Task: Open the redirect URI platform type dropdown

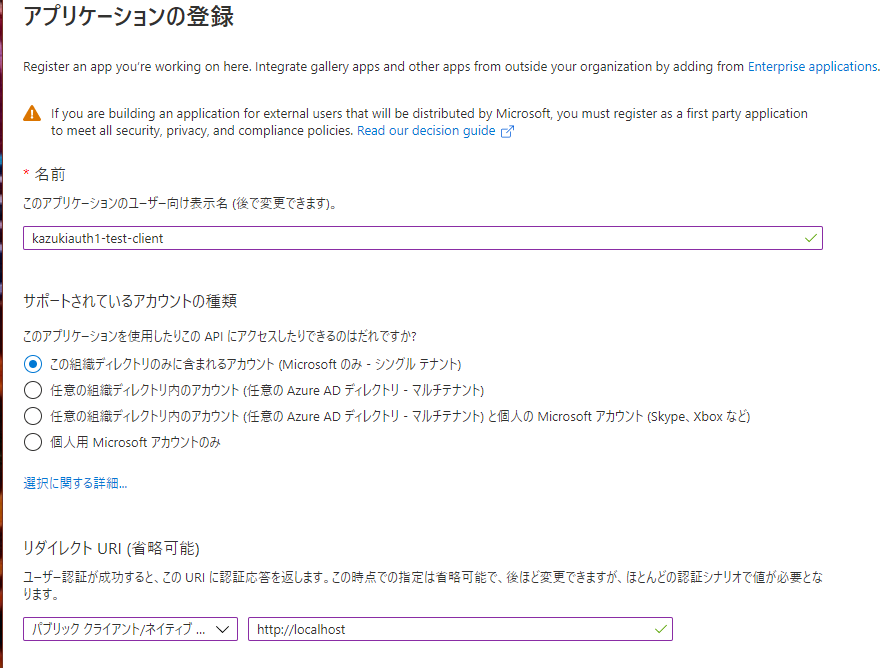Action: (x=130, y=629)
